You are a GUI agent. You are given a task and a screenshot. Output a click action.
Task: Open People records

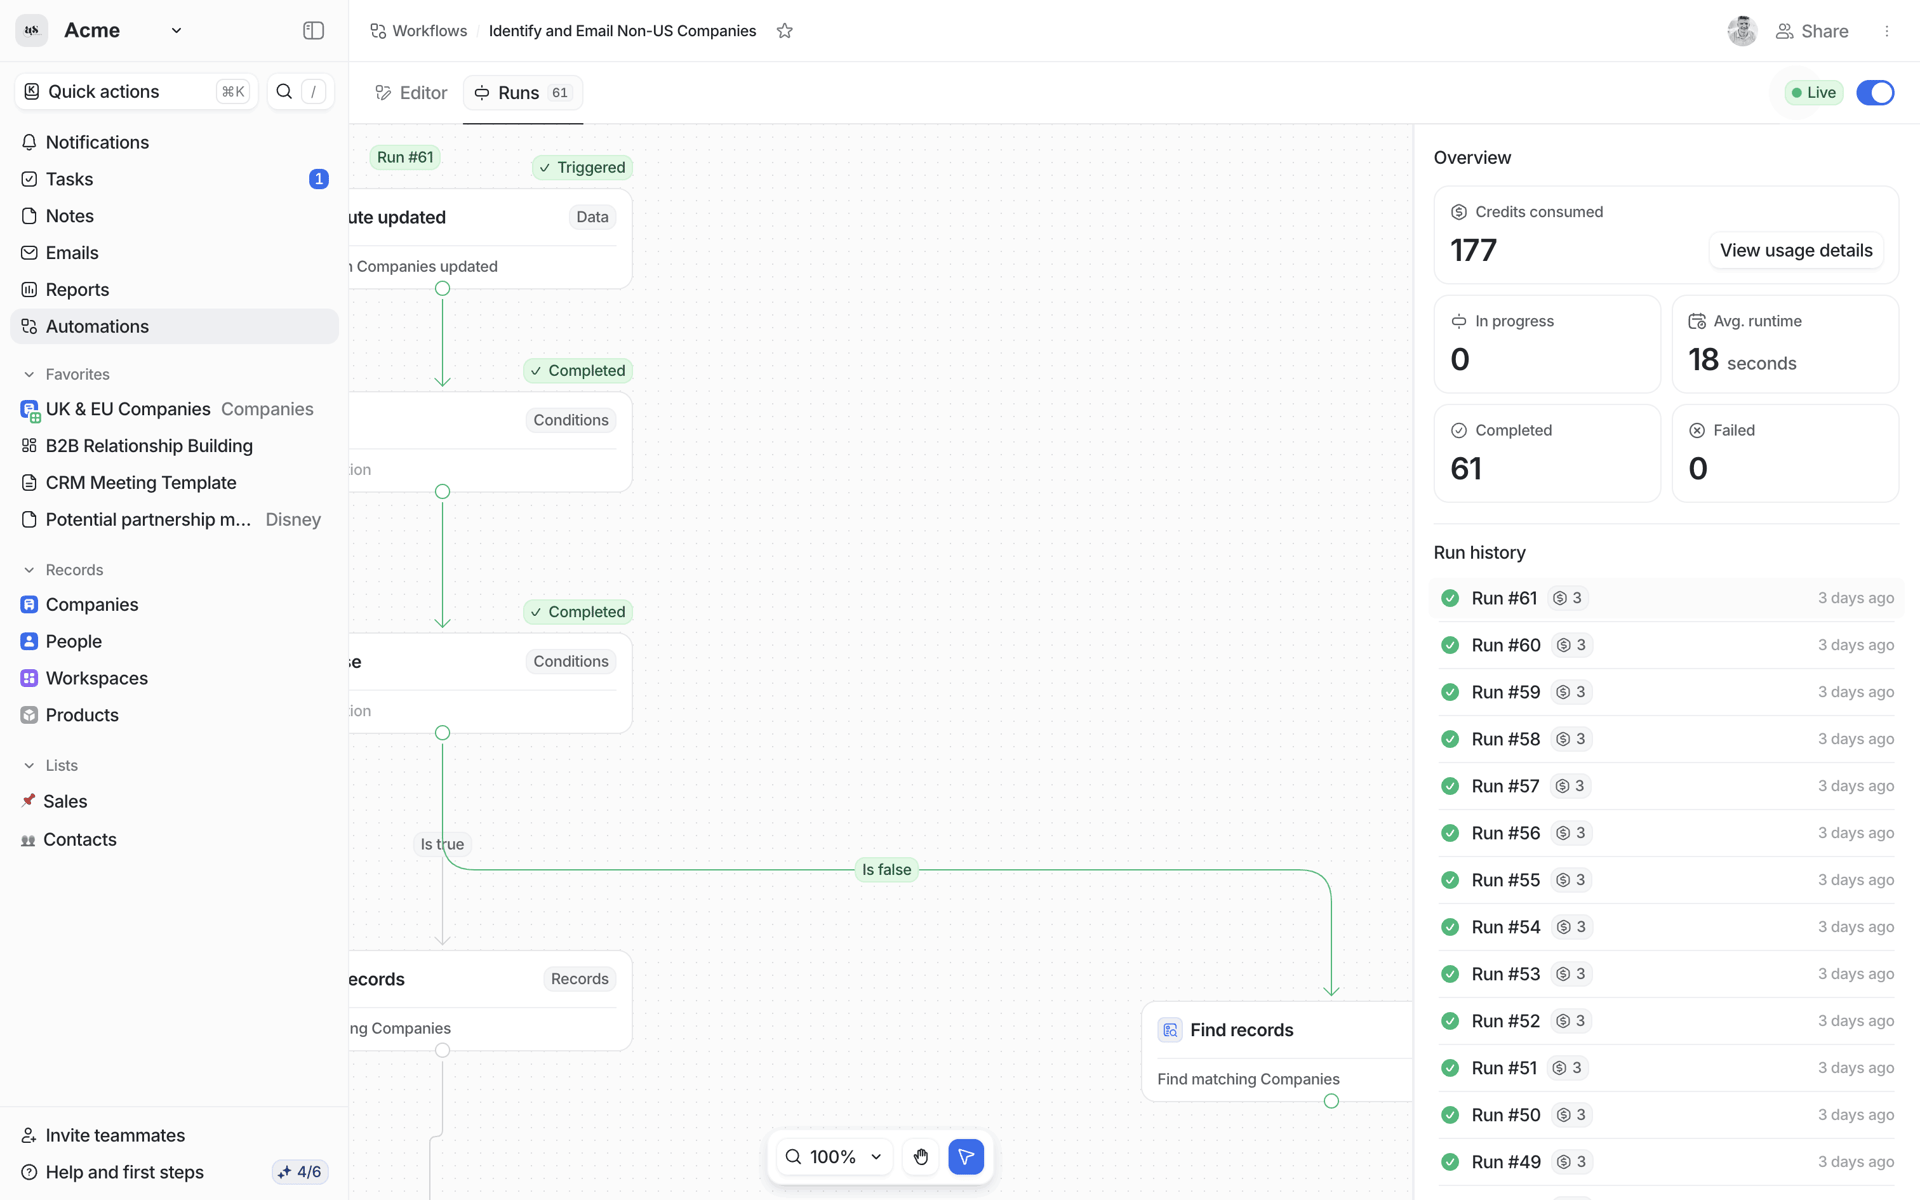[174, 642]
